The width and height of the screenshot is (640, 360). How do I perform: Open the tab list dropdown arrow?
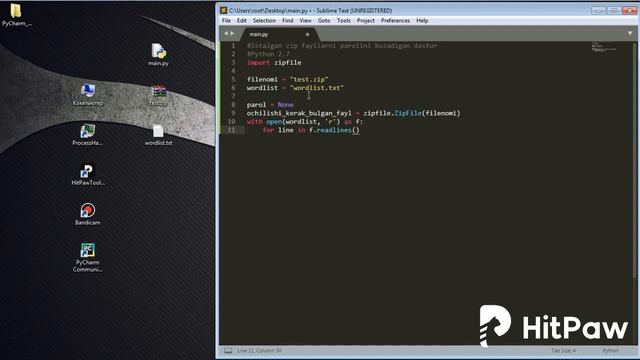click(630, 33)
